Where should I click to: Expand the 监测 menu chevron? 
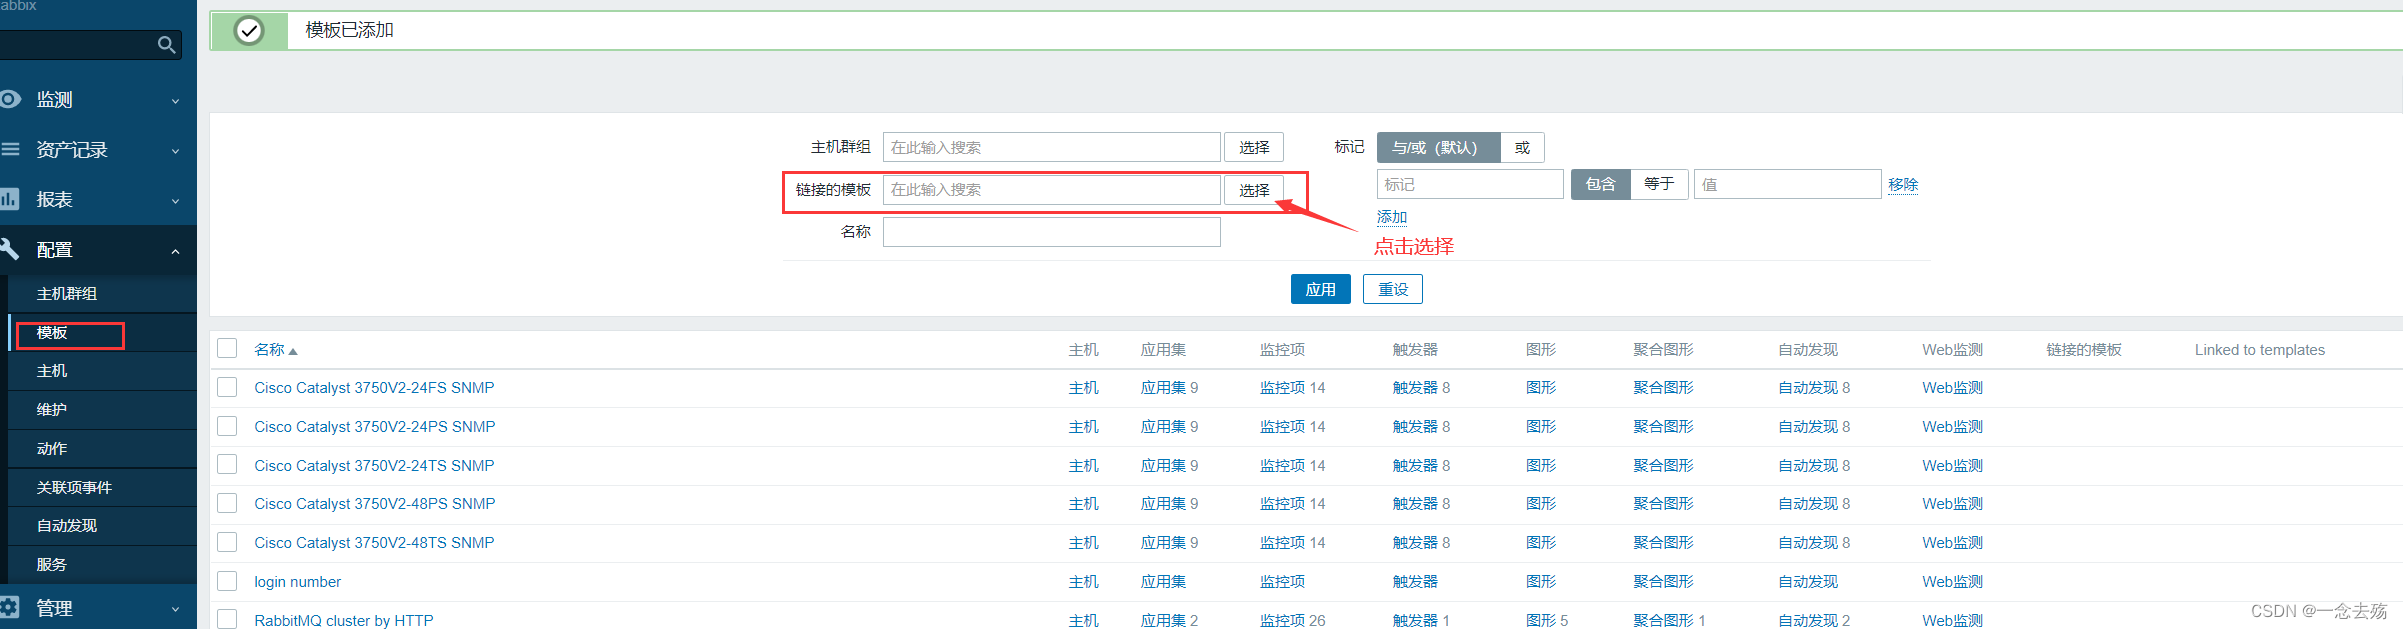point(176,101)
